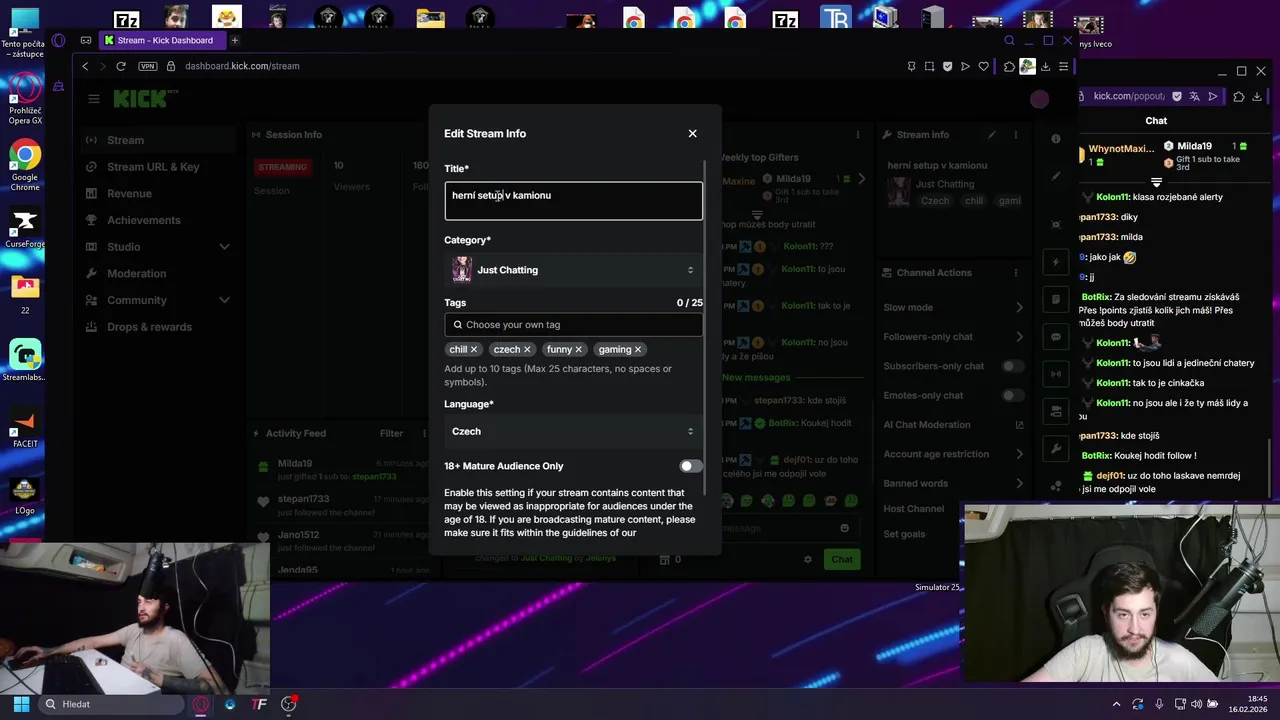Remove the chill tag
The width and height of the screenshot is (1280, 720).
pyautogui.click(x=474, y=349)
